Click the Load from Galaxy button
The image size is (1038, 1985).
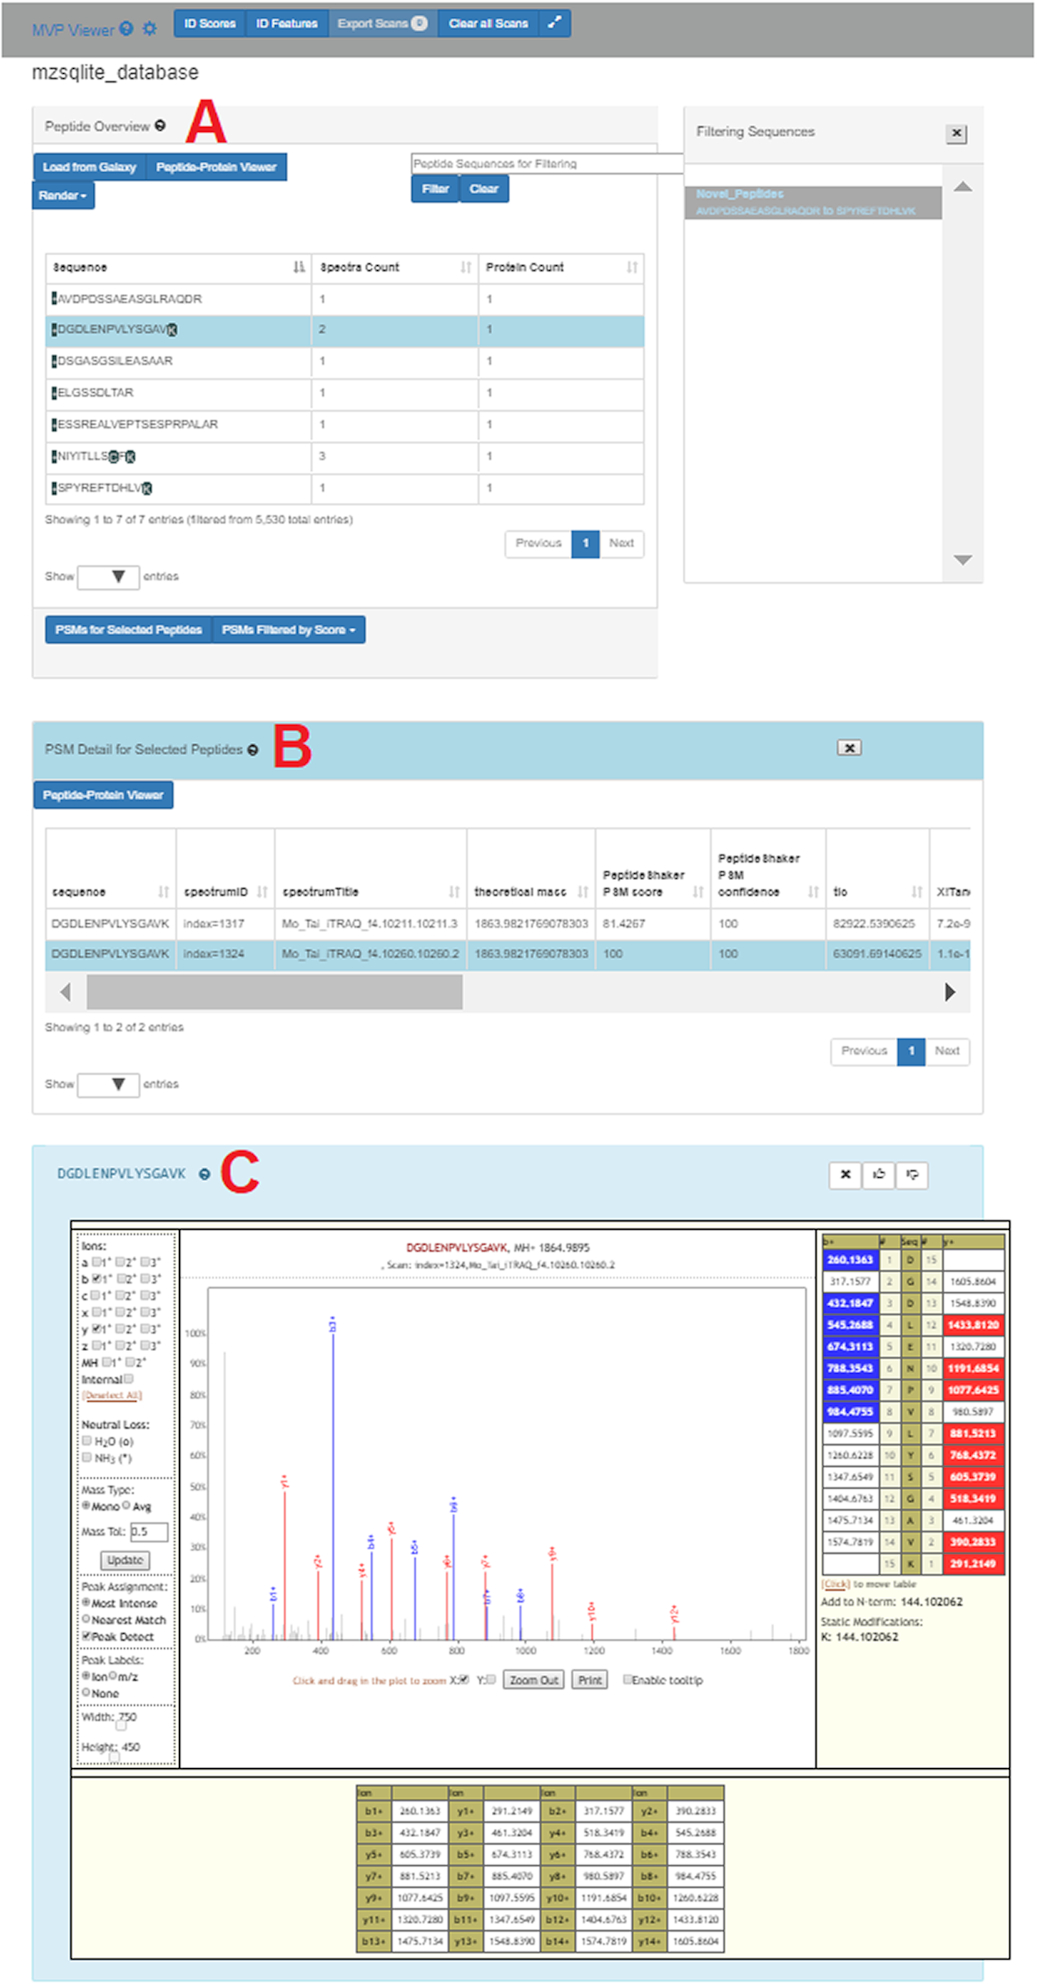89,167
